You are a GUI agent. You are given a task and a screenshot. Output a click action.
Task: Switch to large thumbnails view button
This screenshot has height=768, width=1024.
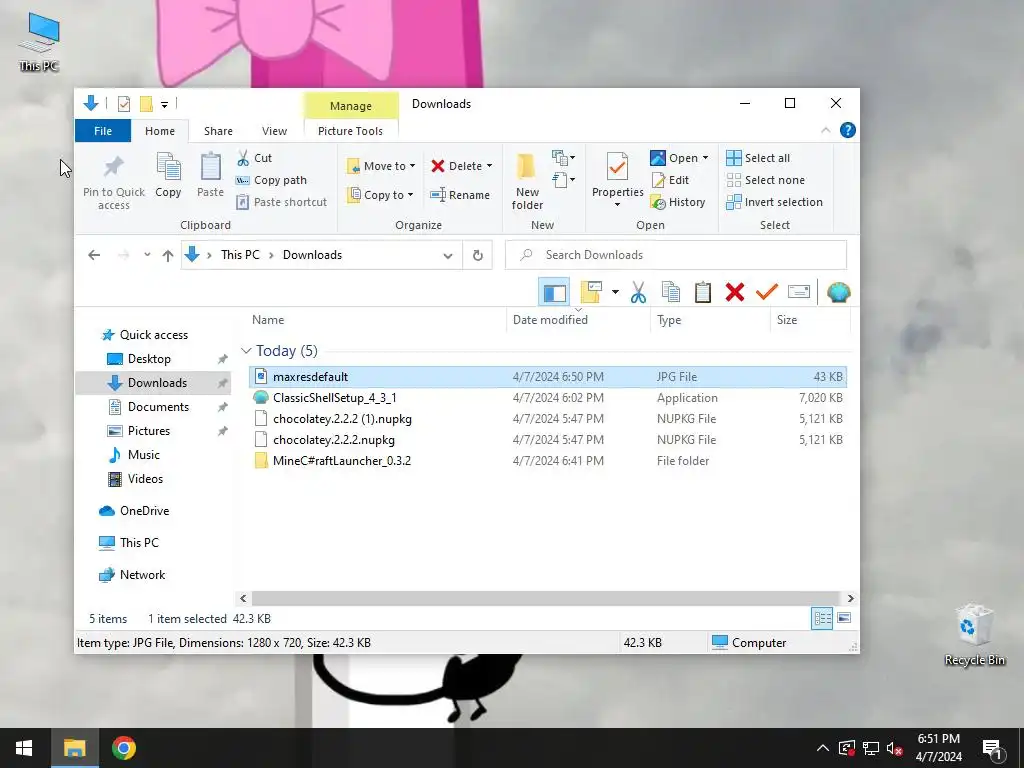(x=844, y=618)
